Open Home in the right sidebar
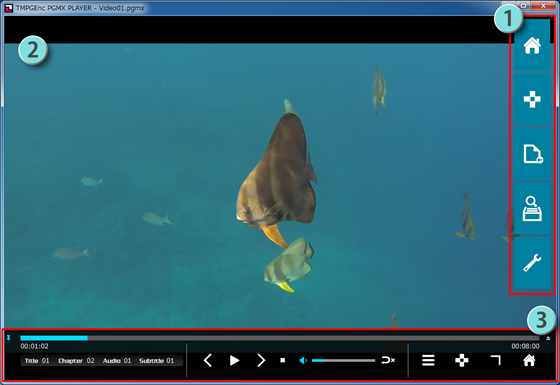The width and height of the screenshot is (560, 385). (x=532, y=46)
